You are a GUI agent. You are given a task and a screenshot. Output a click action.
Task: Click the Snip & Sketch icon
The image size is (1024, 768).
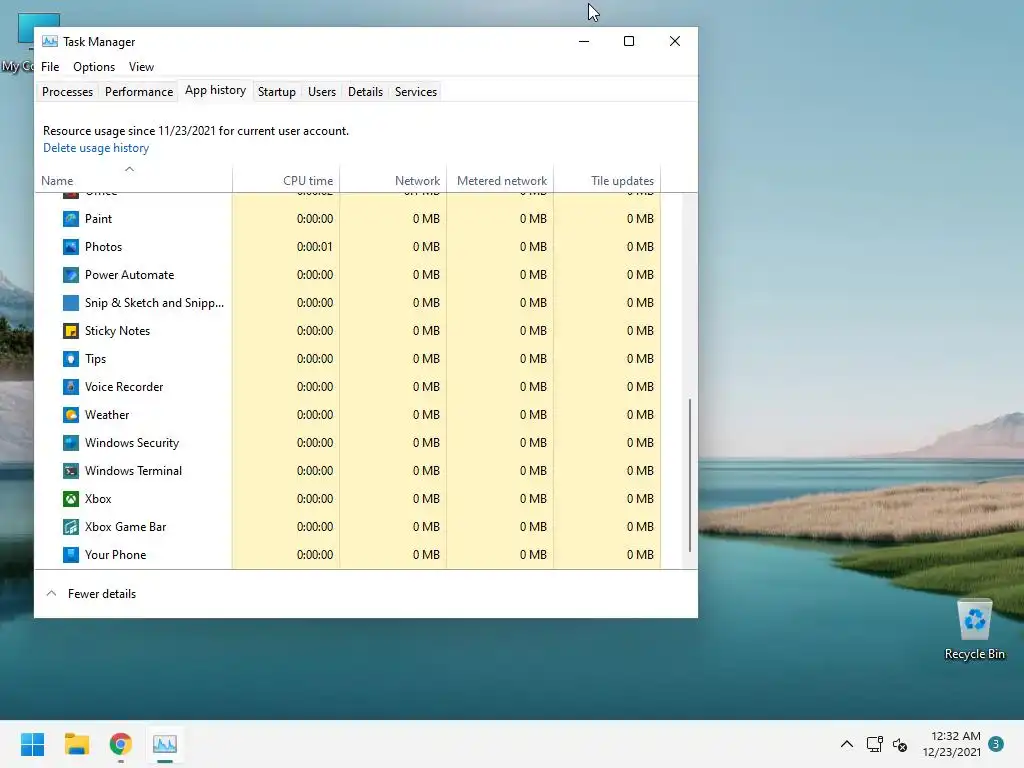[x=71, y=303]
